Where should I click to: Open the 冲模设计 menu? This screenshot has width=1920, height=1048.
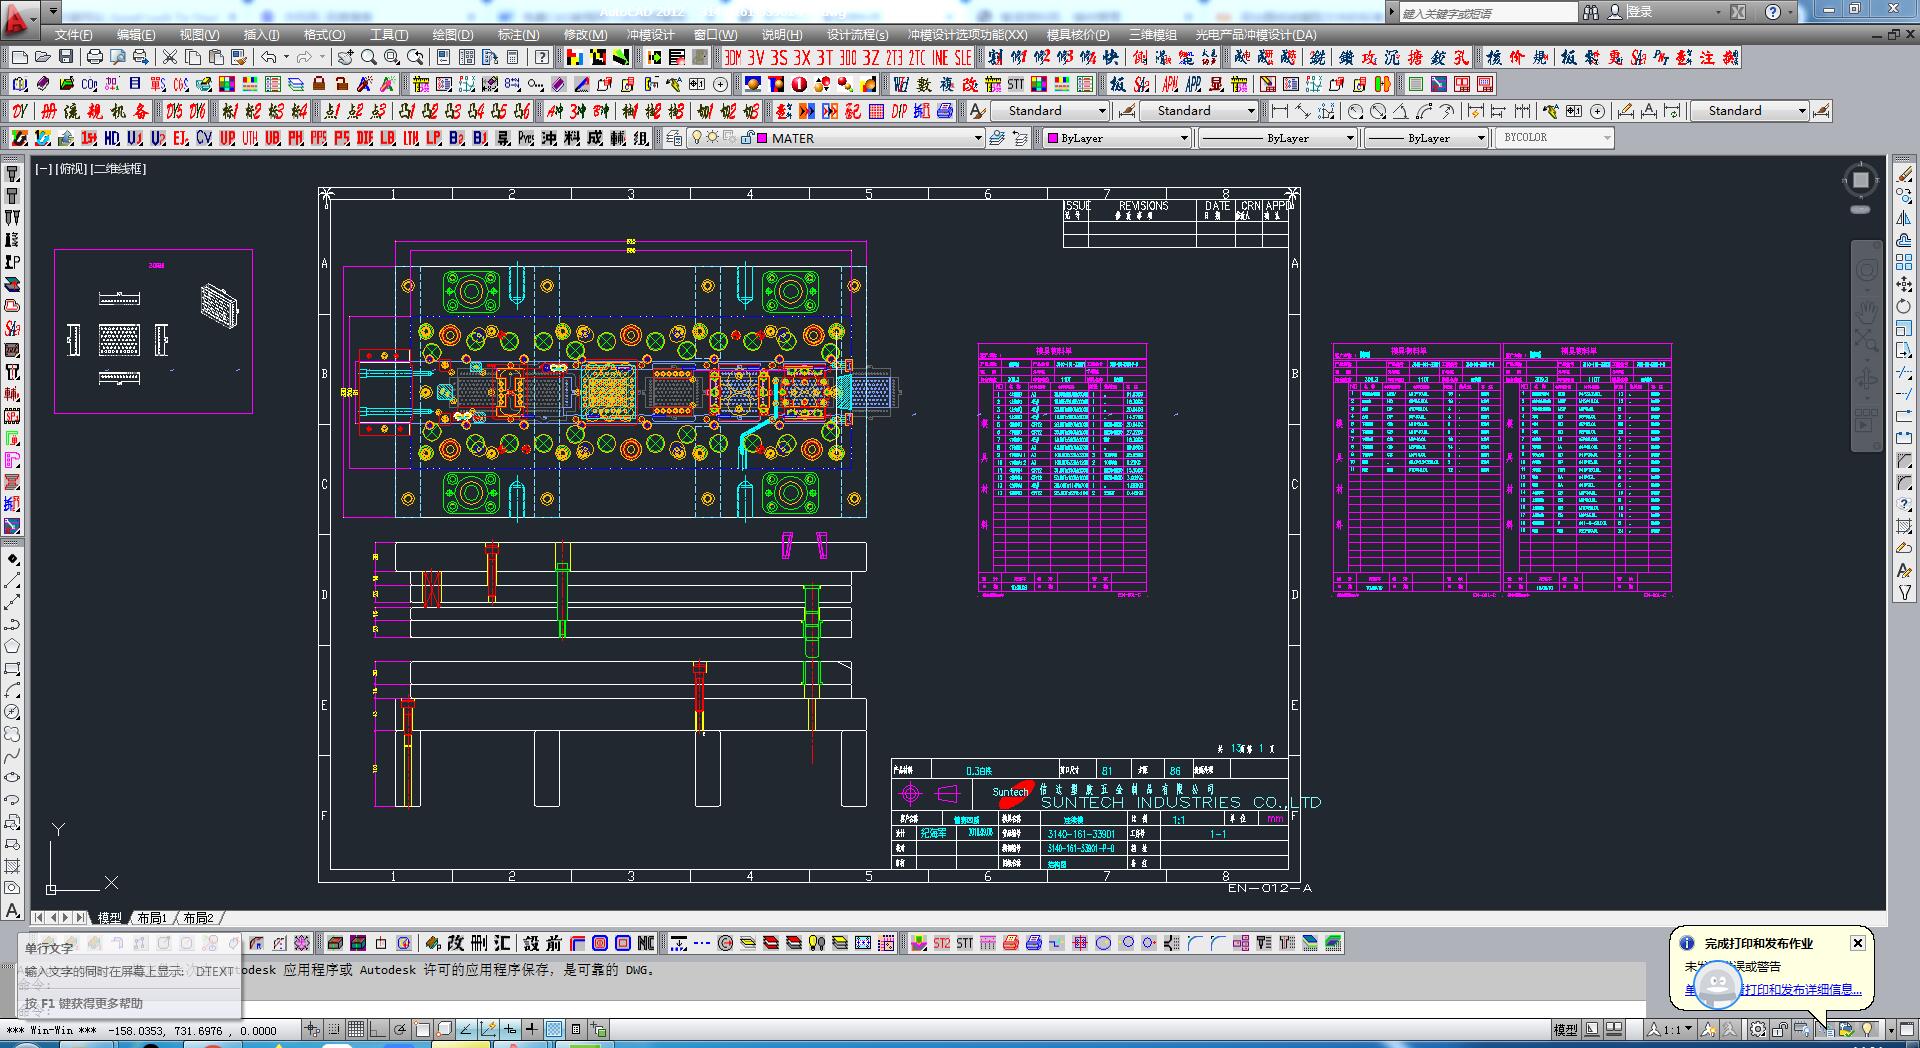(650, 34)
